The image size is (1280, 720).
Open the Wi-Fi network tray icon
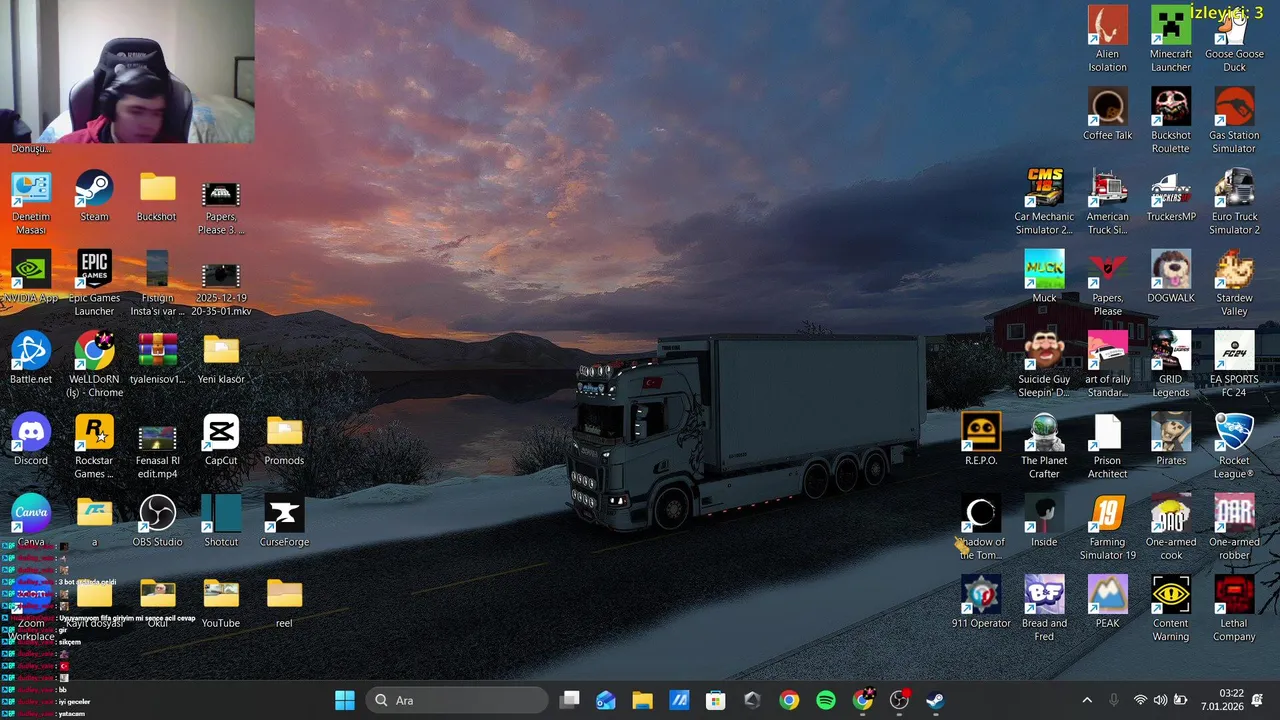pos(1140,700)
